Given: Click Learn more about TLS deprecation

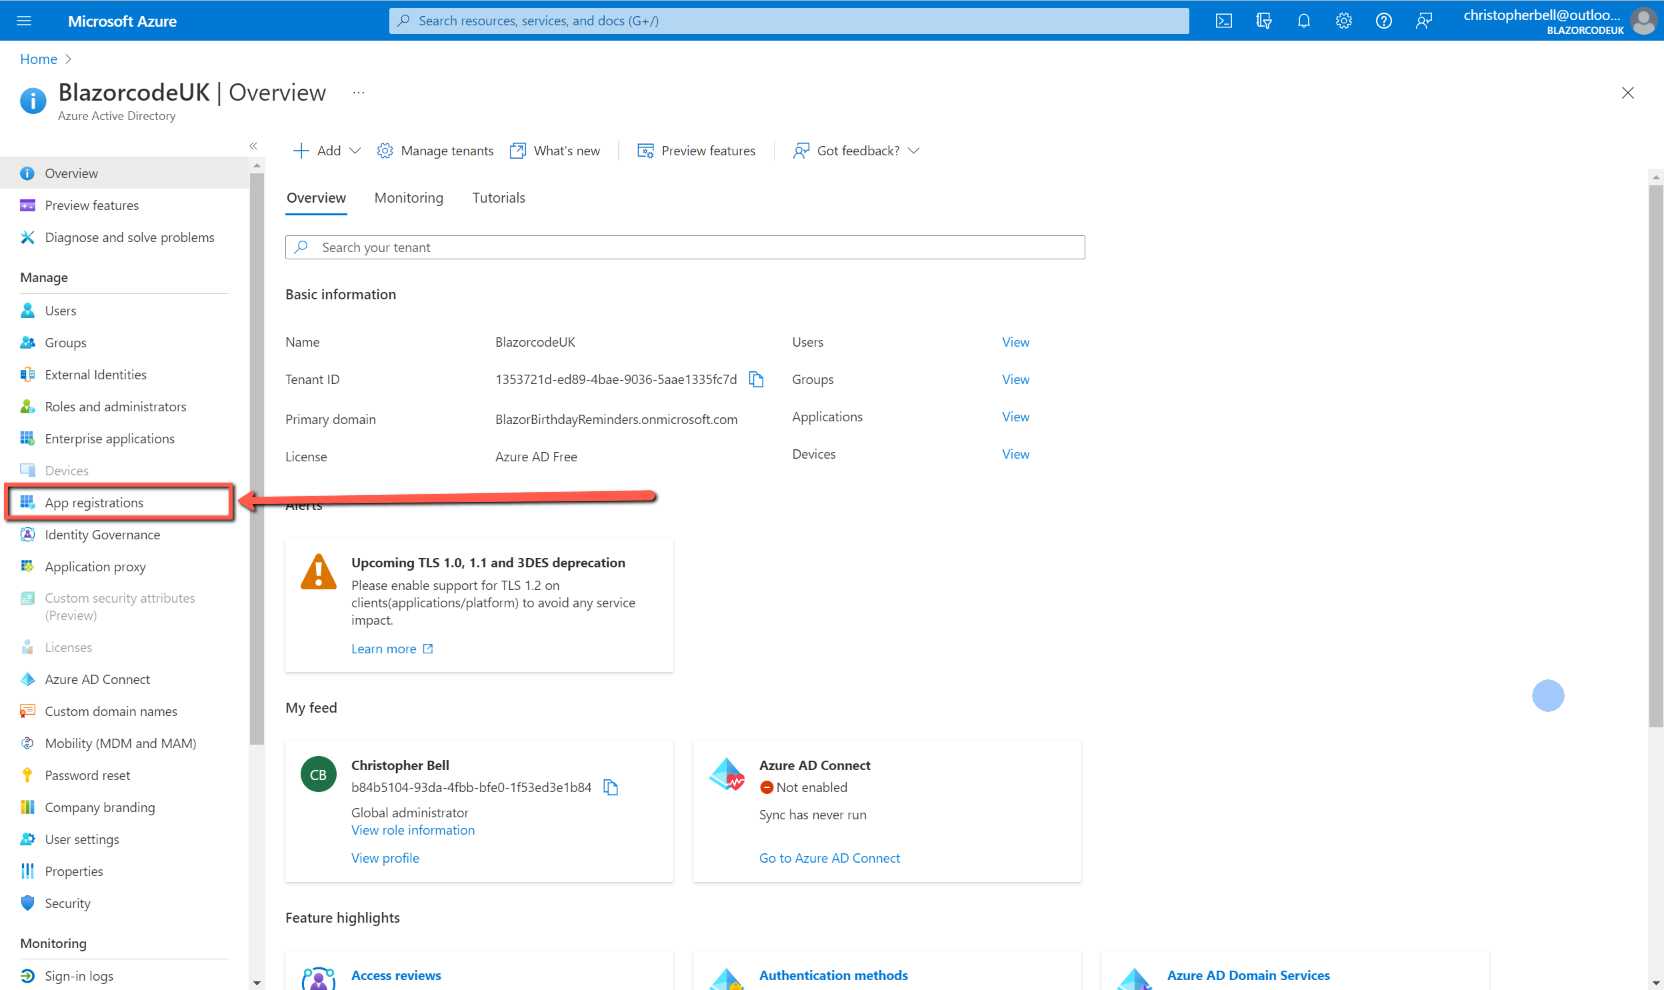Looking at the screenshot, I should click(384, 648).
